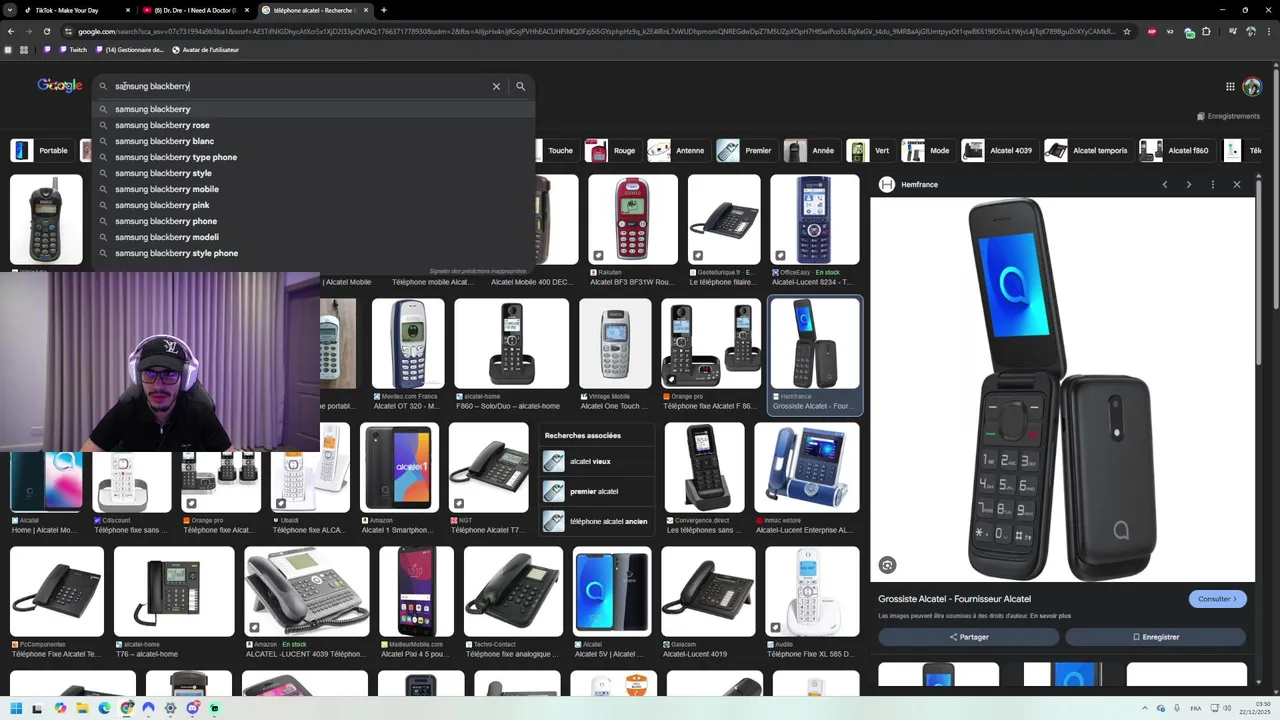Switch to the Dr. Dre YouTube tab
This screenshot has width=1280, height=720.
click(x=195, y=10)
